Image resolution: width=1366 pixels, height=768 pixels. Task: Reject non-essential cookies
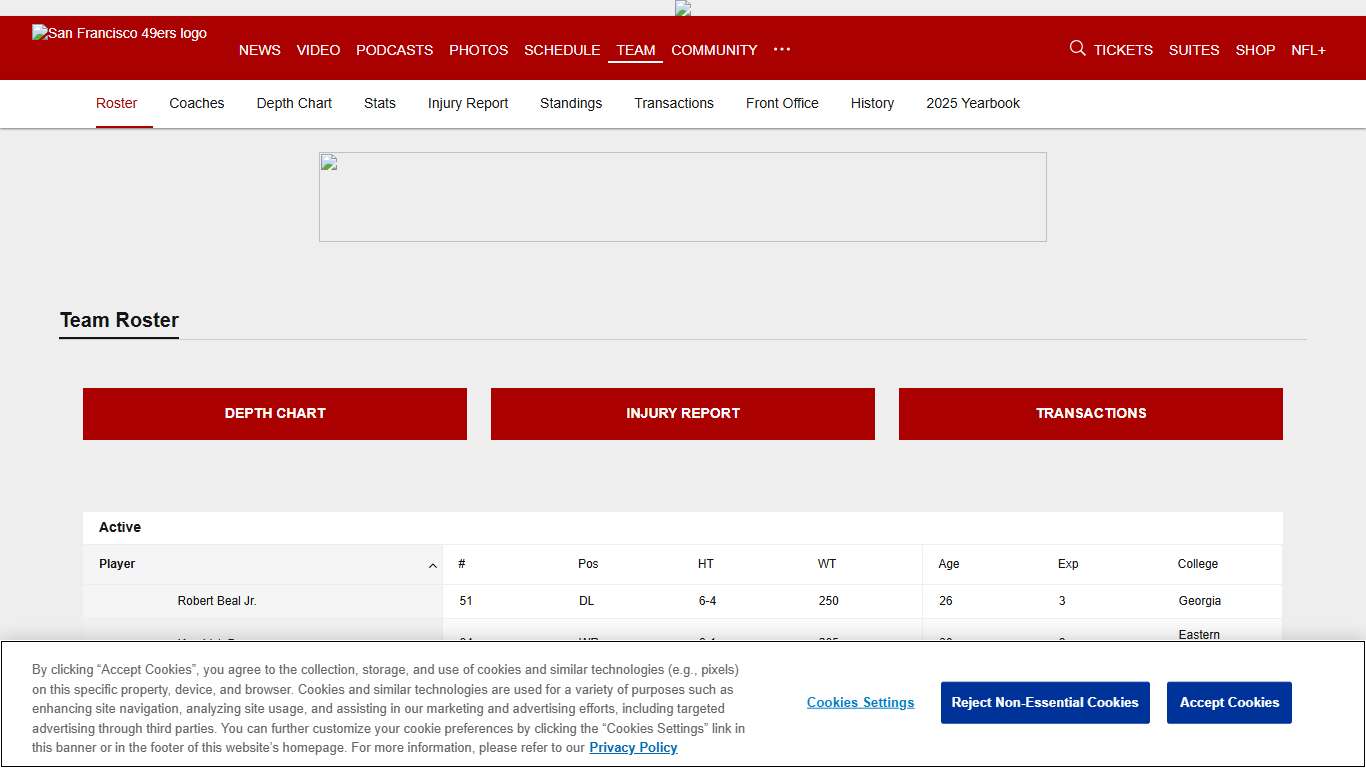pos(1045,702)
